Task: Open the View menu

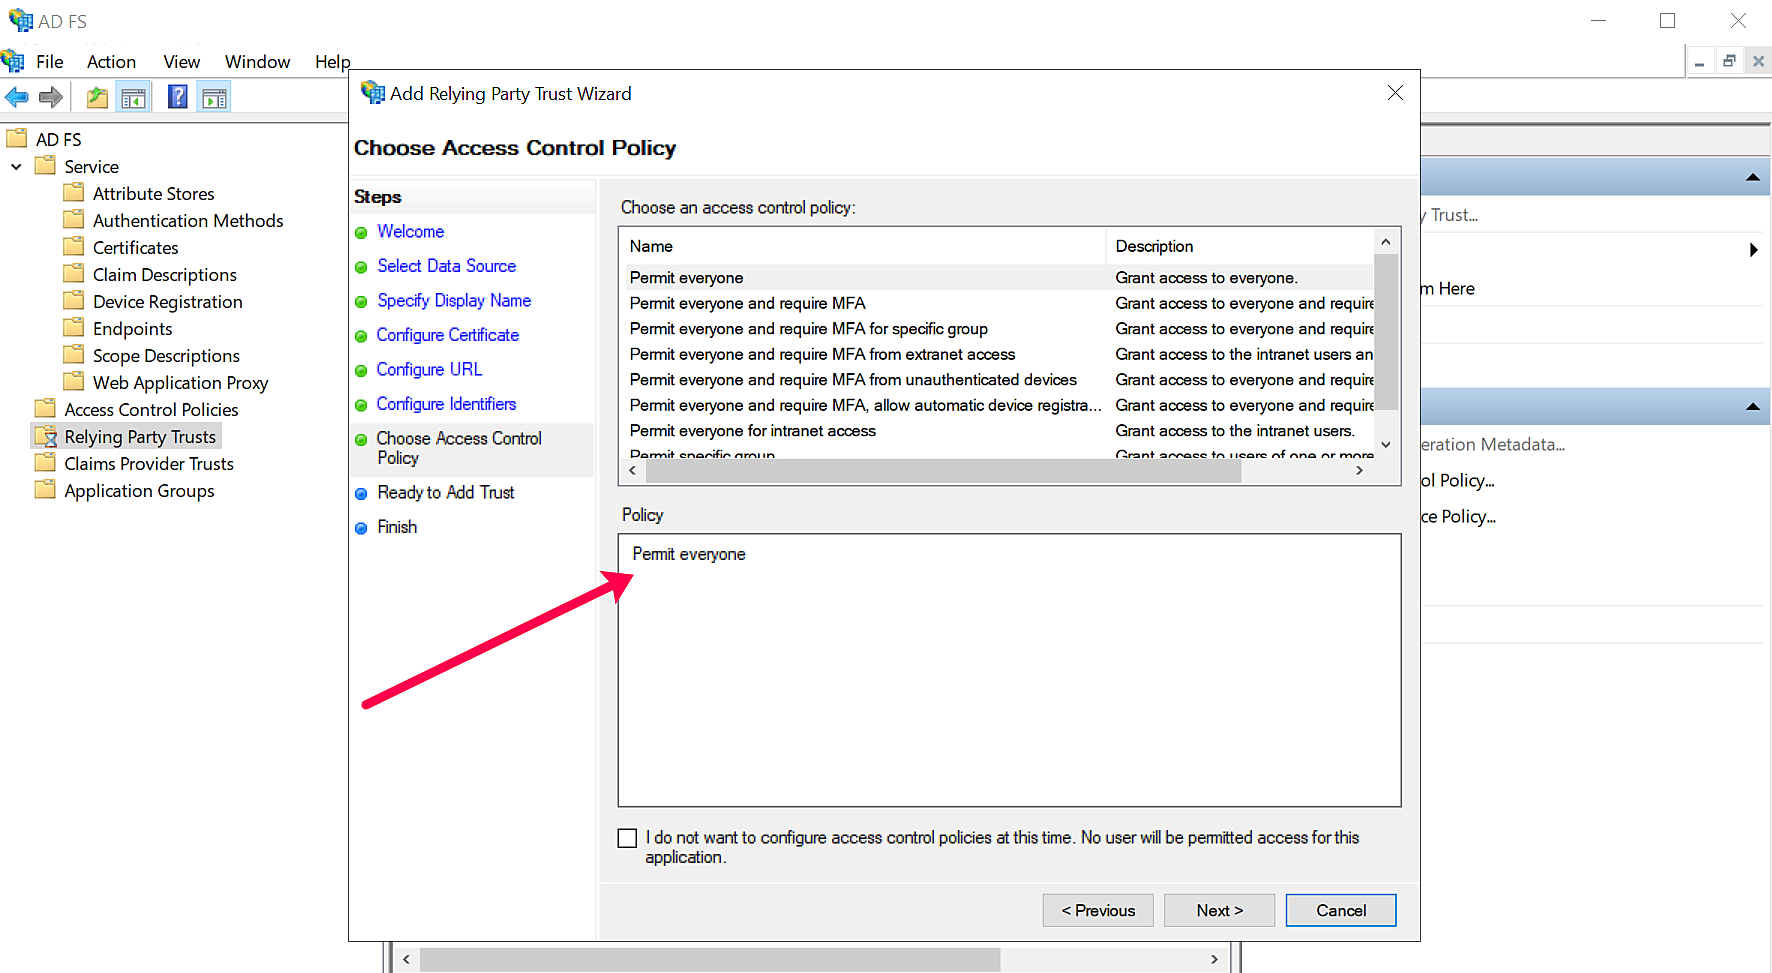Action: [x=181, y=62]
